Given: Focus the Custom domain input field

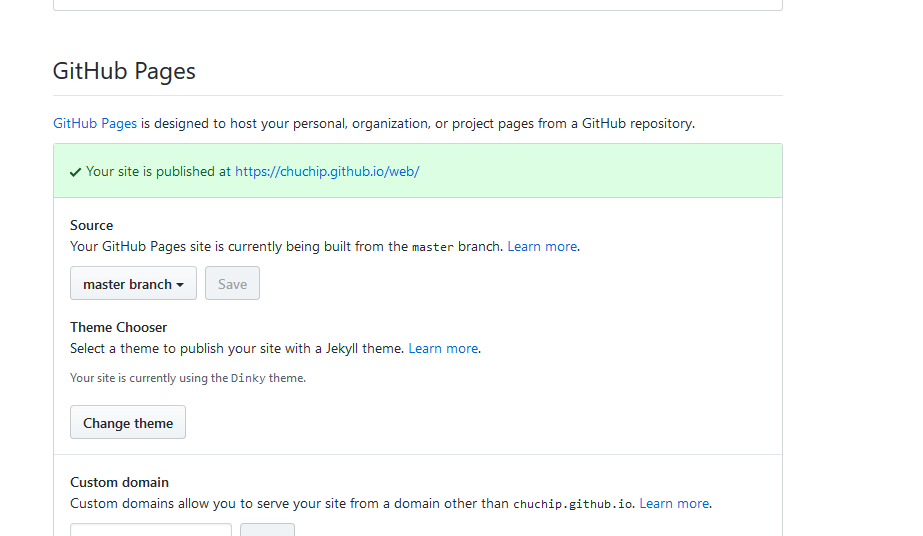Looking at the screenshot, I should pos(151,530).
